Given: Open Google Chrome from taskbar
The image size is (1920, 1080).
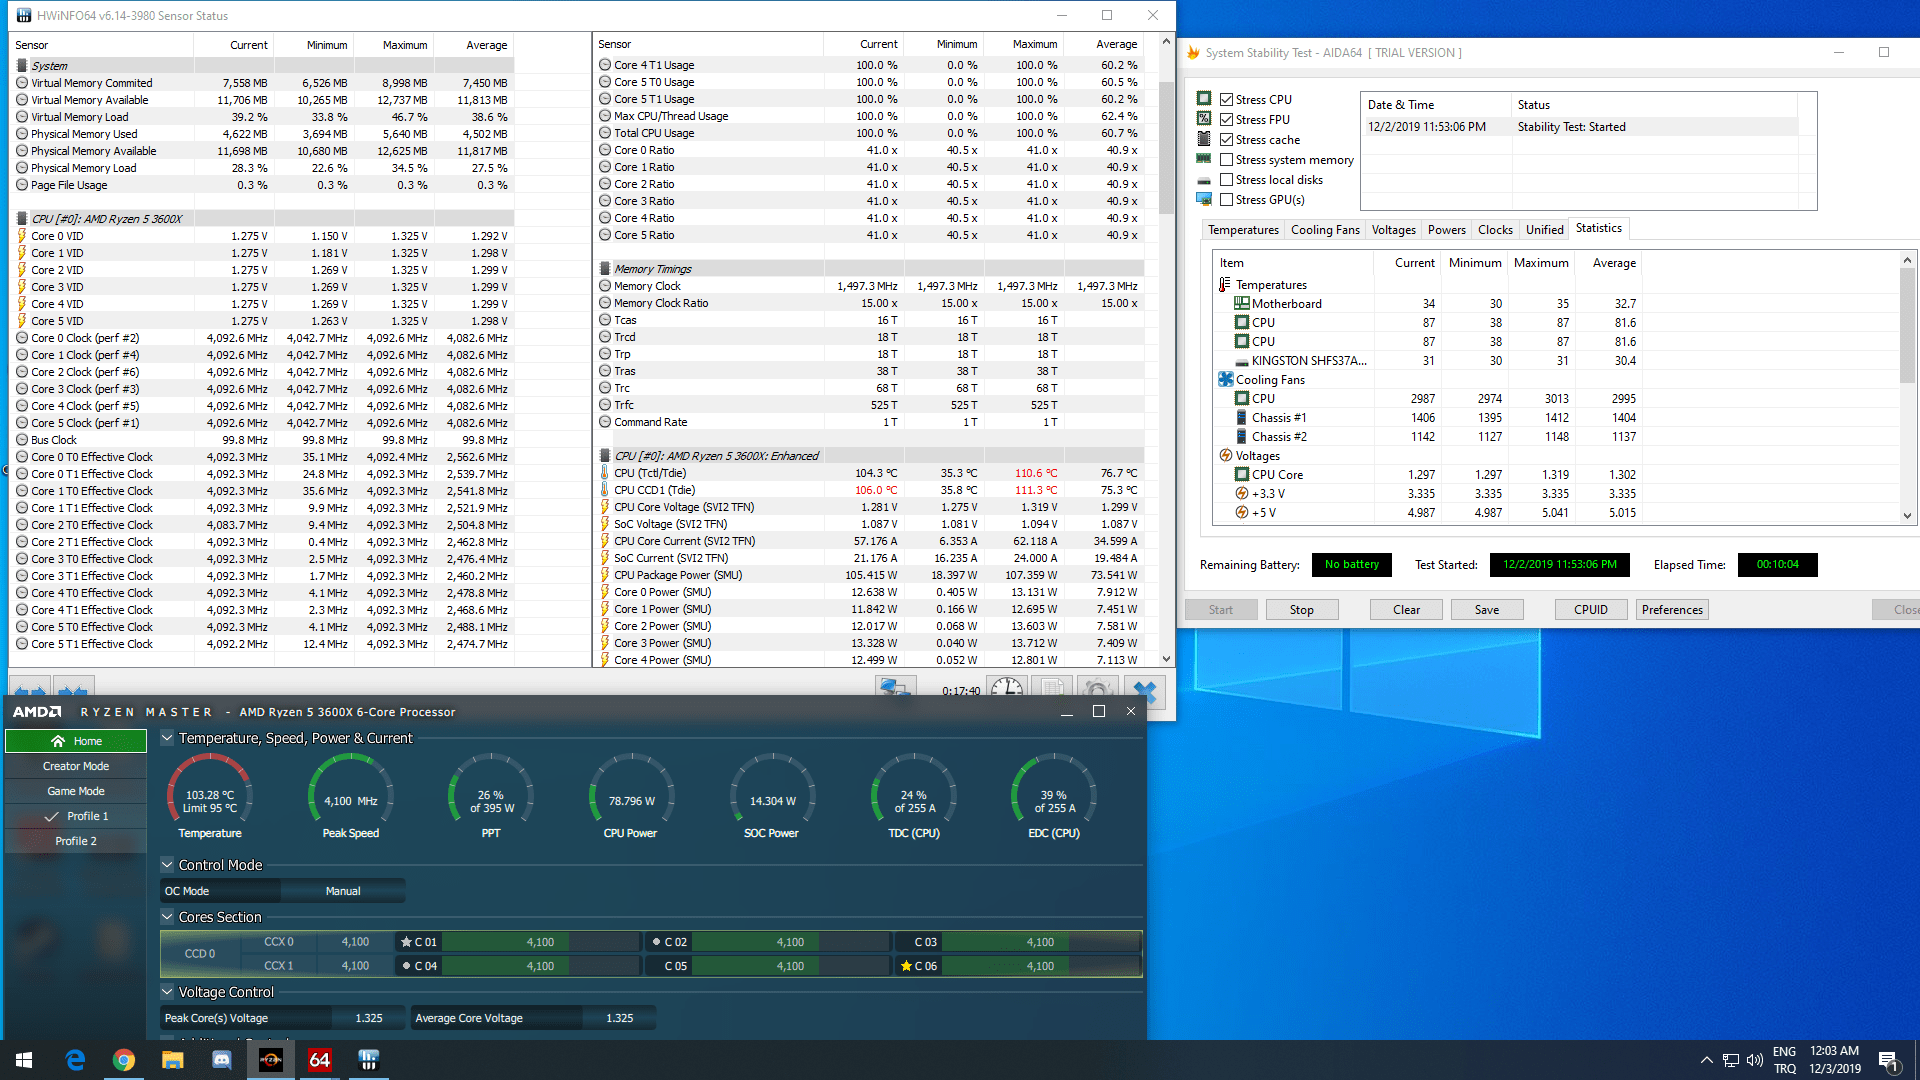Looking at the screenshot, I should coord(124,1060).
